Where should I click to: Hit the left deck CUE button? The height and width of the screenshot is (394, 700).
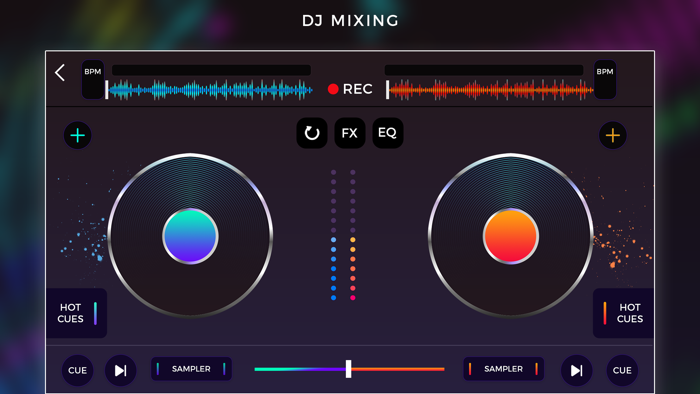point(77,370)
